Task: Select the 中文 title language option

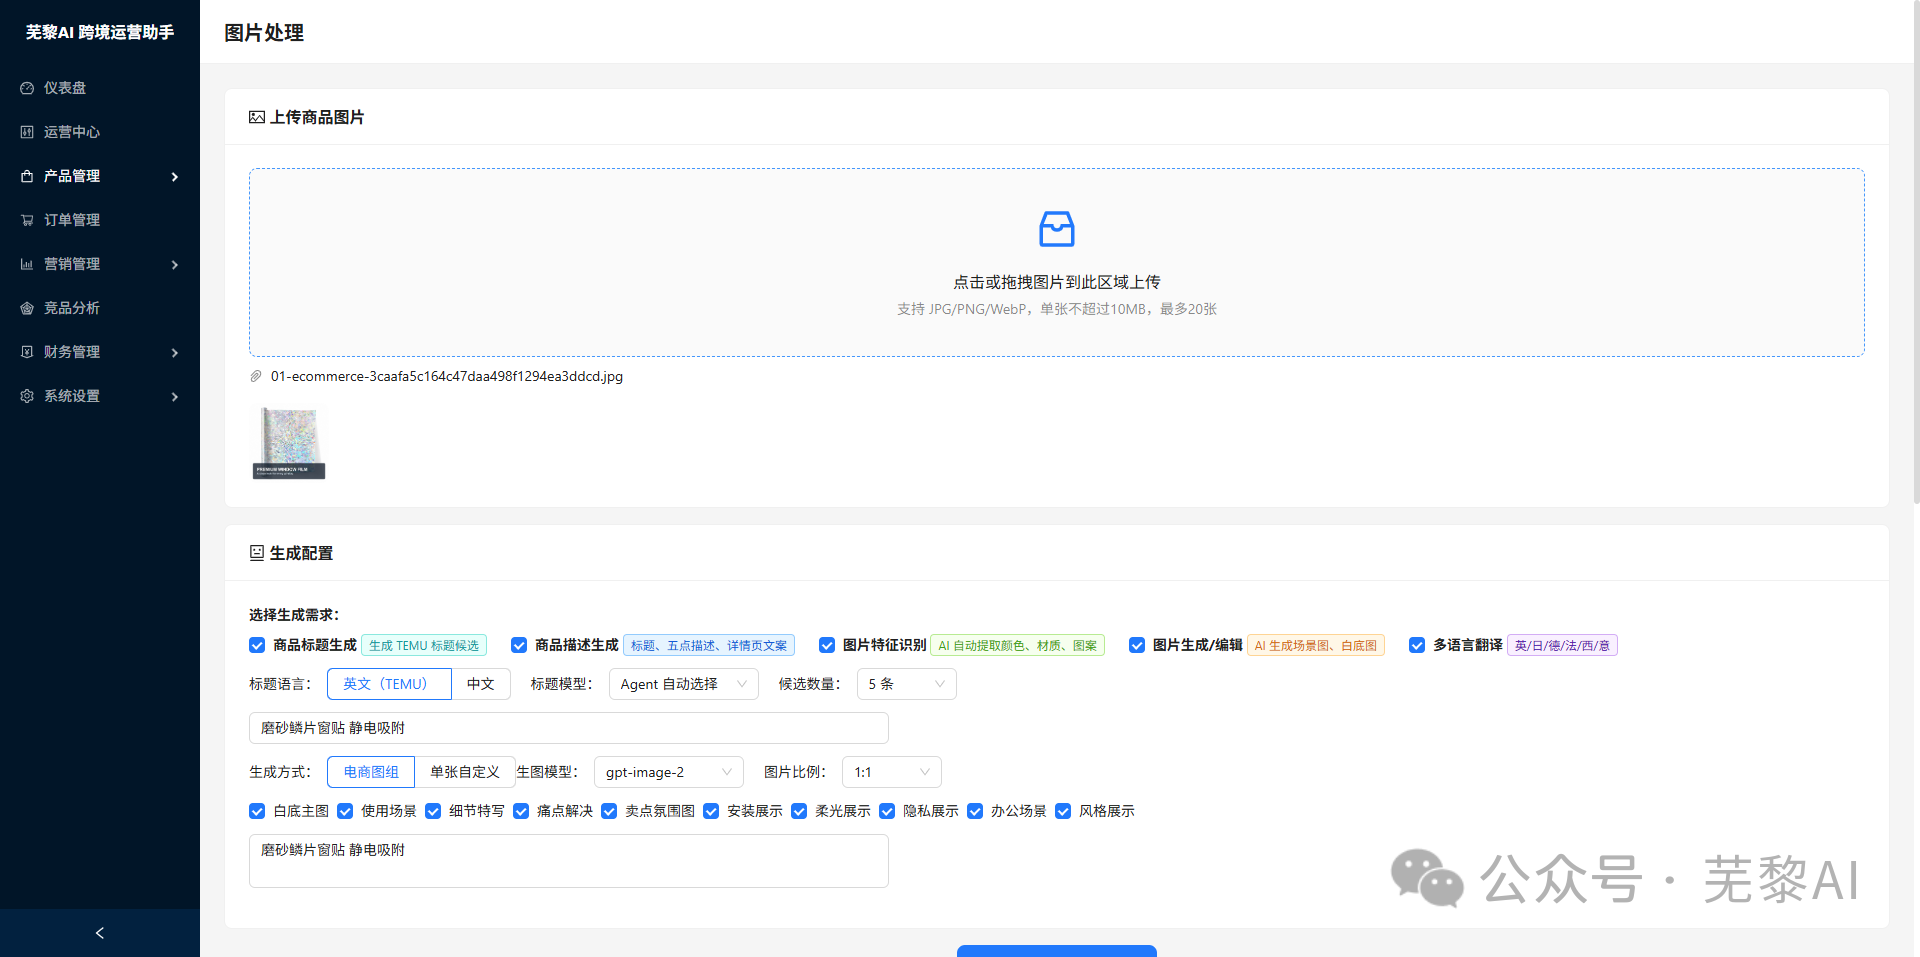Action: [481, 684]
